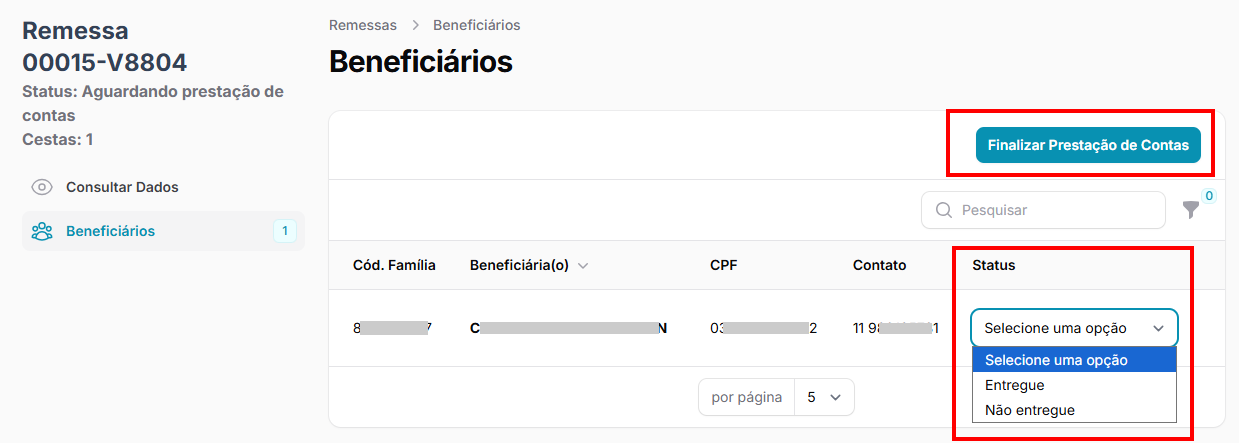Click Finalizar Prestação de Contas button
This screenshot has width=1239, height=443.
[x=1088, y=145]
